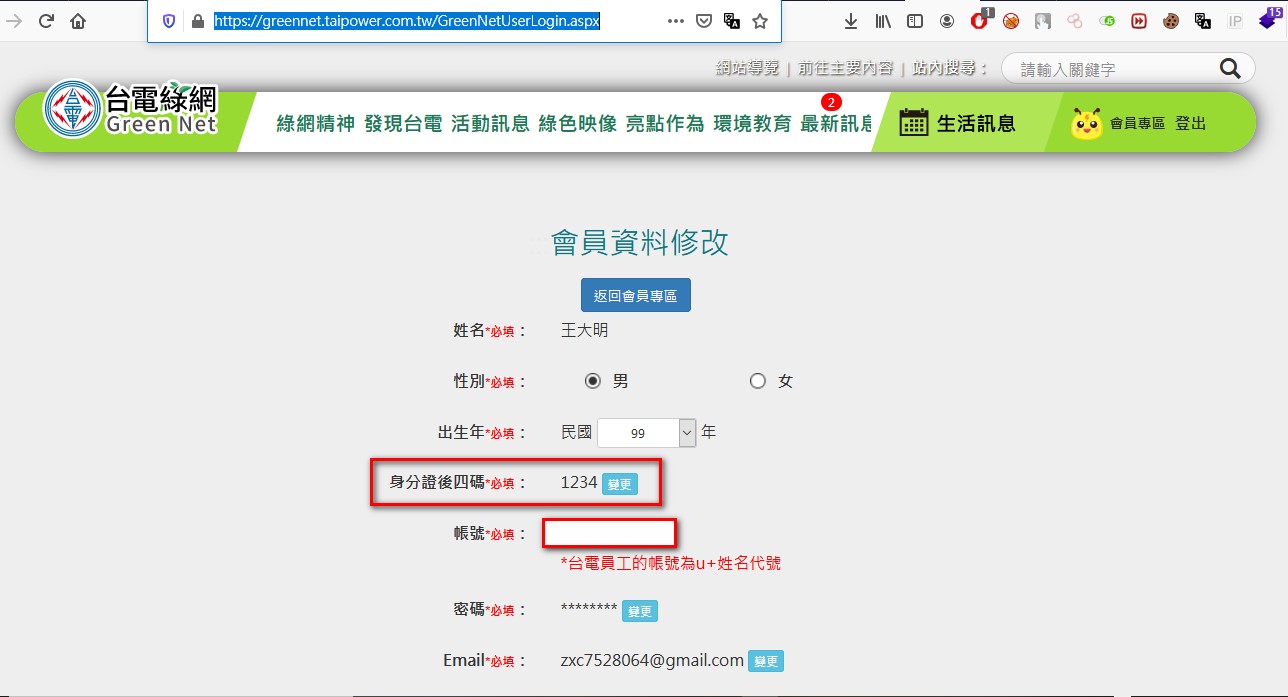
Task: Open the 最新訊息 menu
Action: (x=837, y=124)
